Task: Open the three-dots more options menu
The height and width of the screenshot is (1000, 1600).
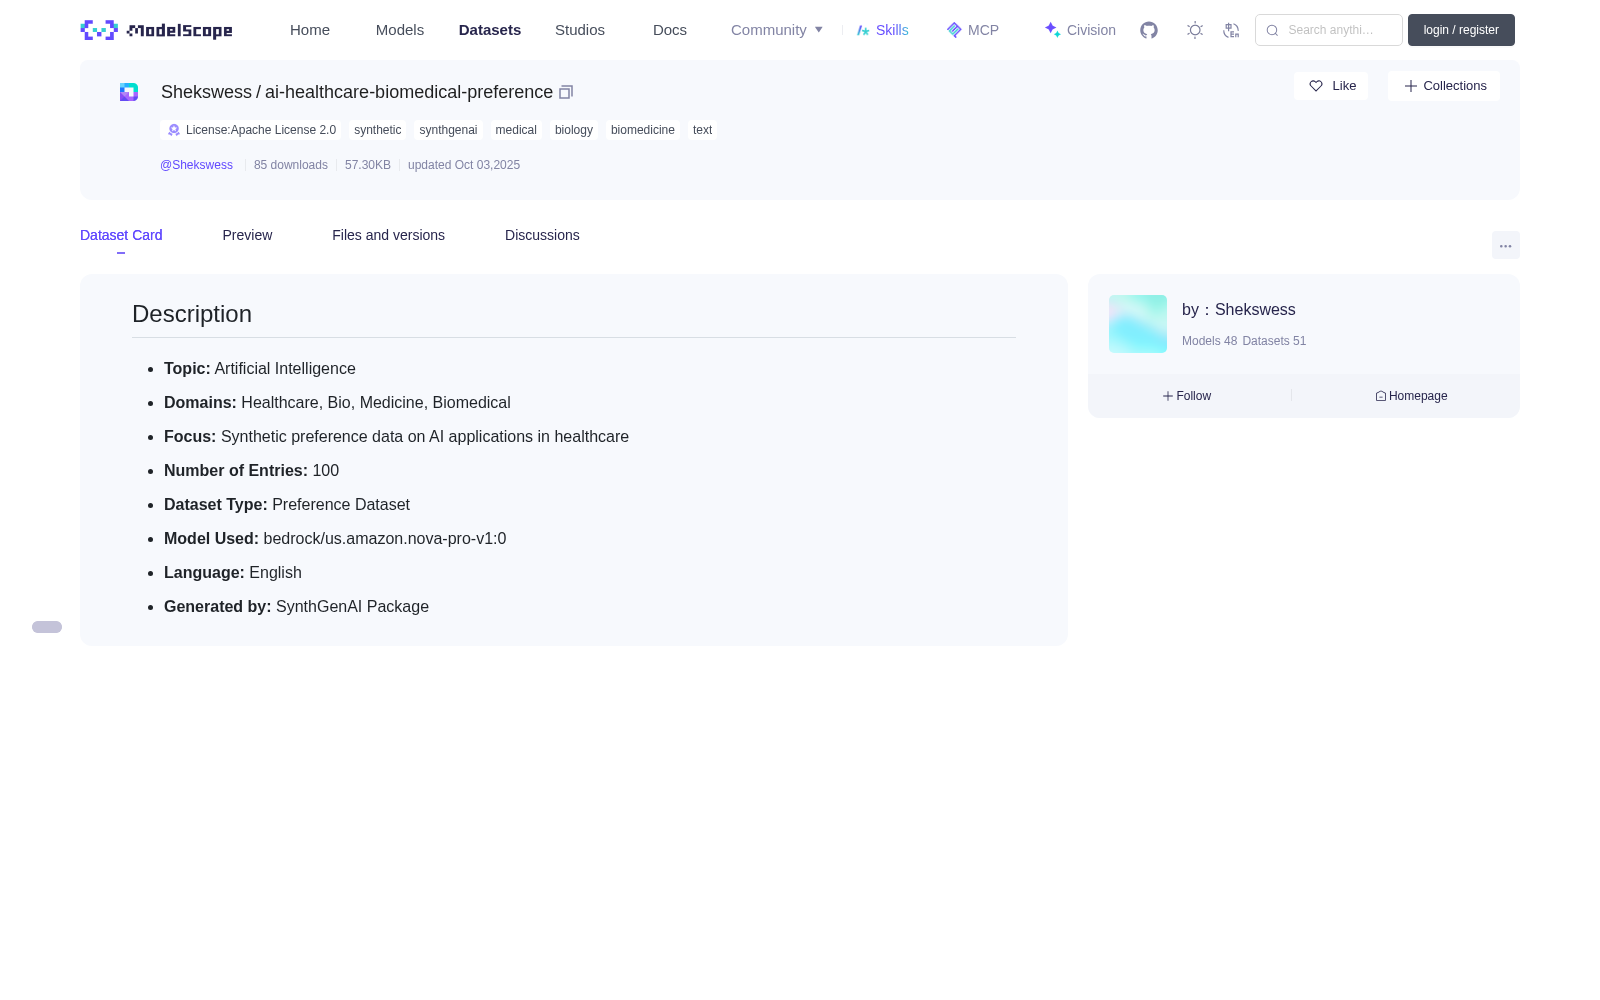Action: pos(1506,245)
